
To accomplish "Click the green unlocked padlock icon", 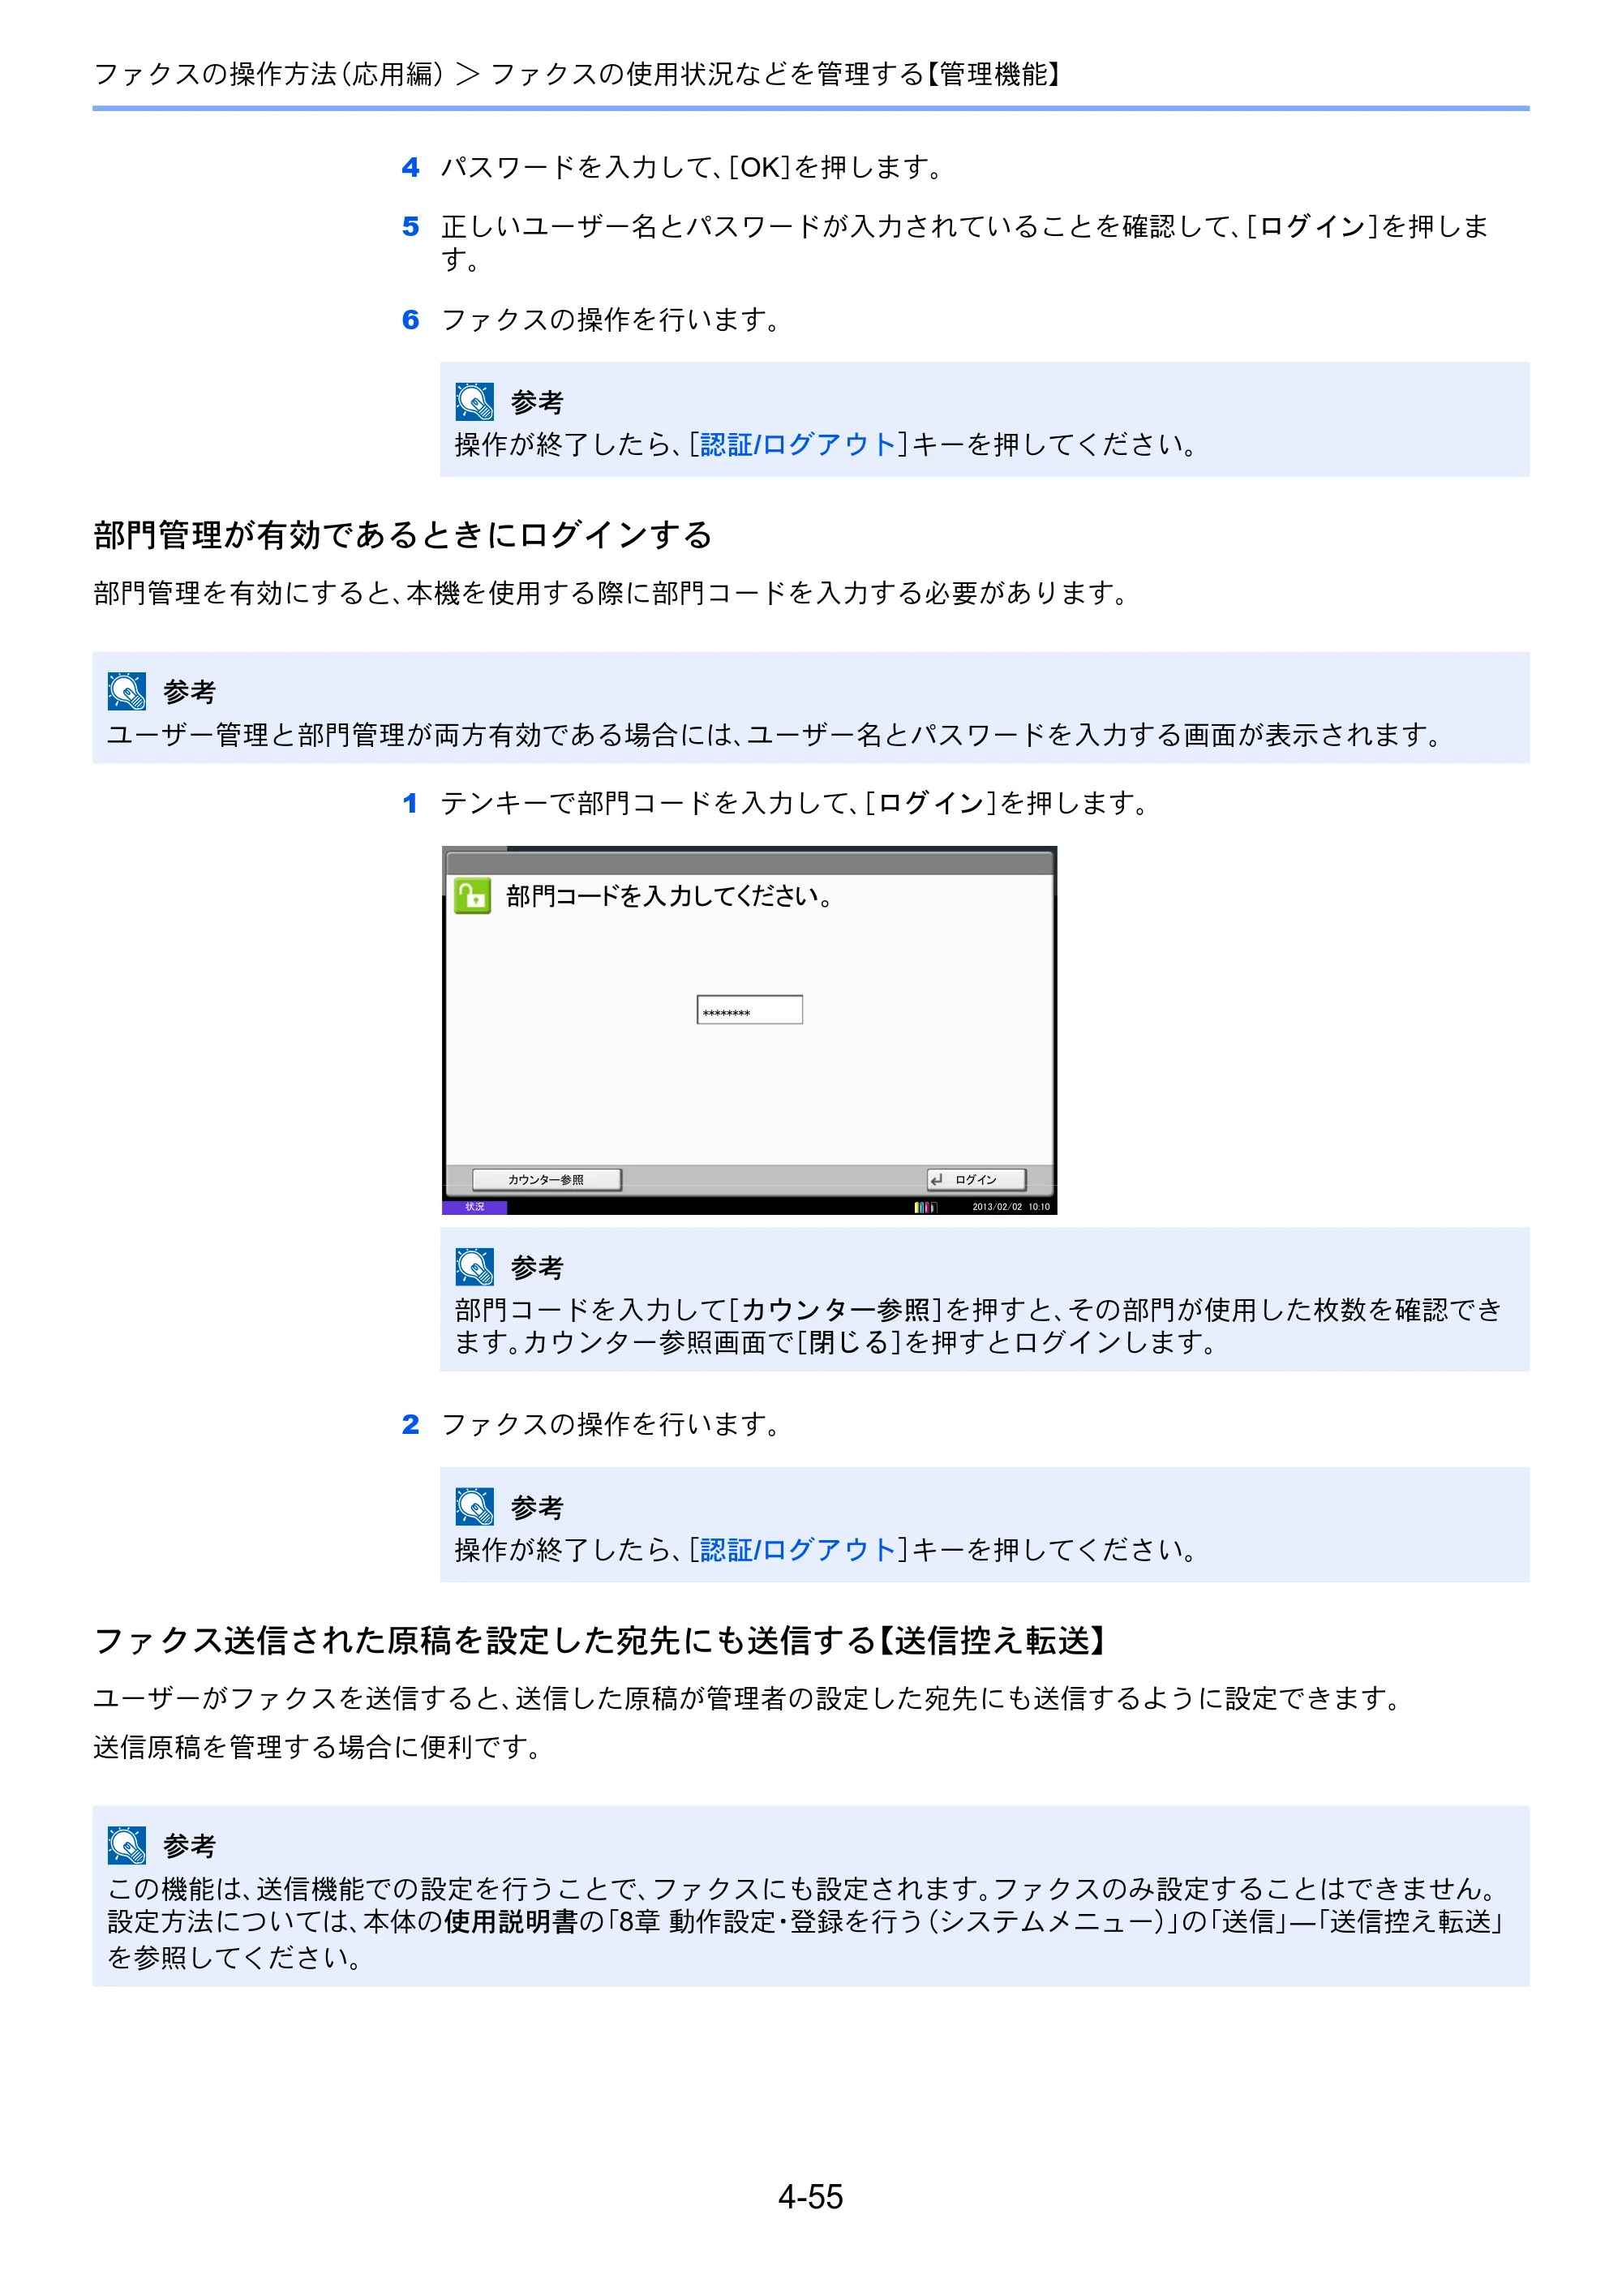I will point(472,895).
